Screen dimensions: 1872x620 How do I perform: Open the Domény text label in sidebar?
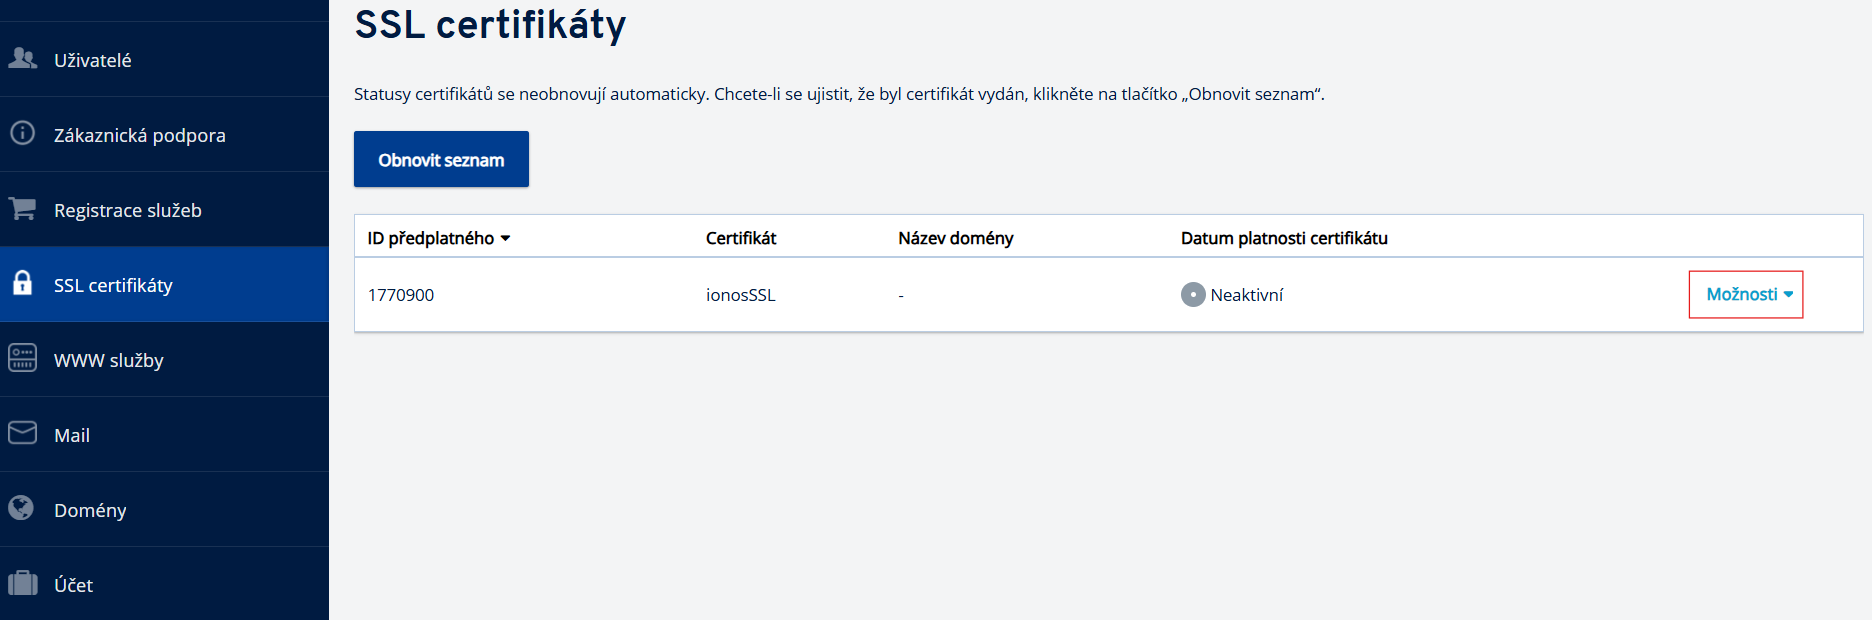[90, 511]
